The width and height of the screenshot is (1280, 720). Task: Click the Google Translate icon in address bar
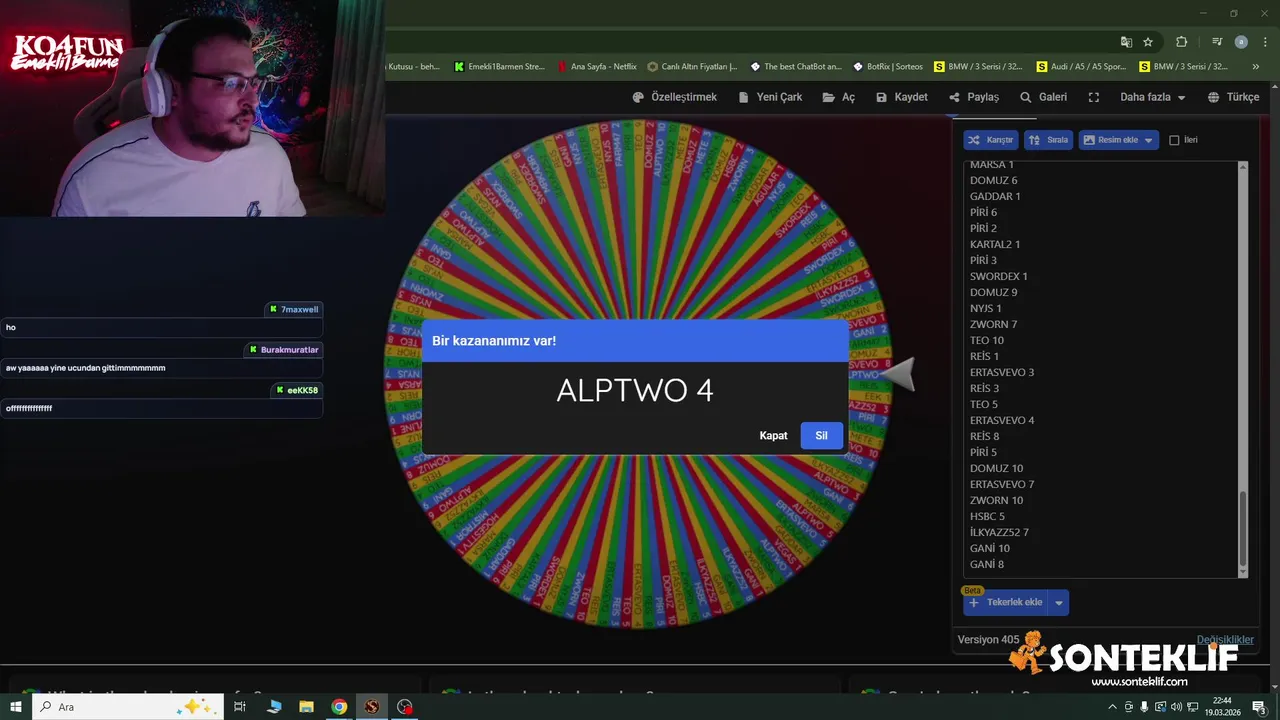click(1126, 42)
